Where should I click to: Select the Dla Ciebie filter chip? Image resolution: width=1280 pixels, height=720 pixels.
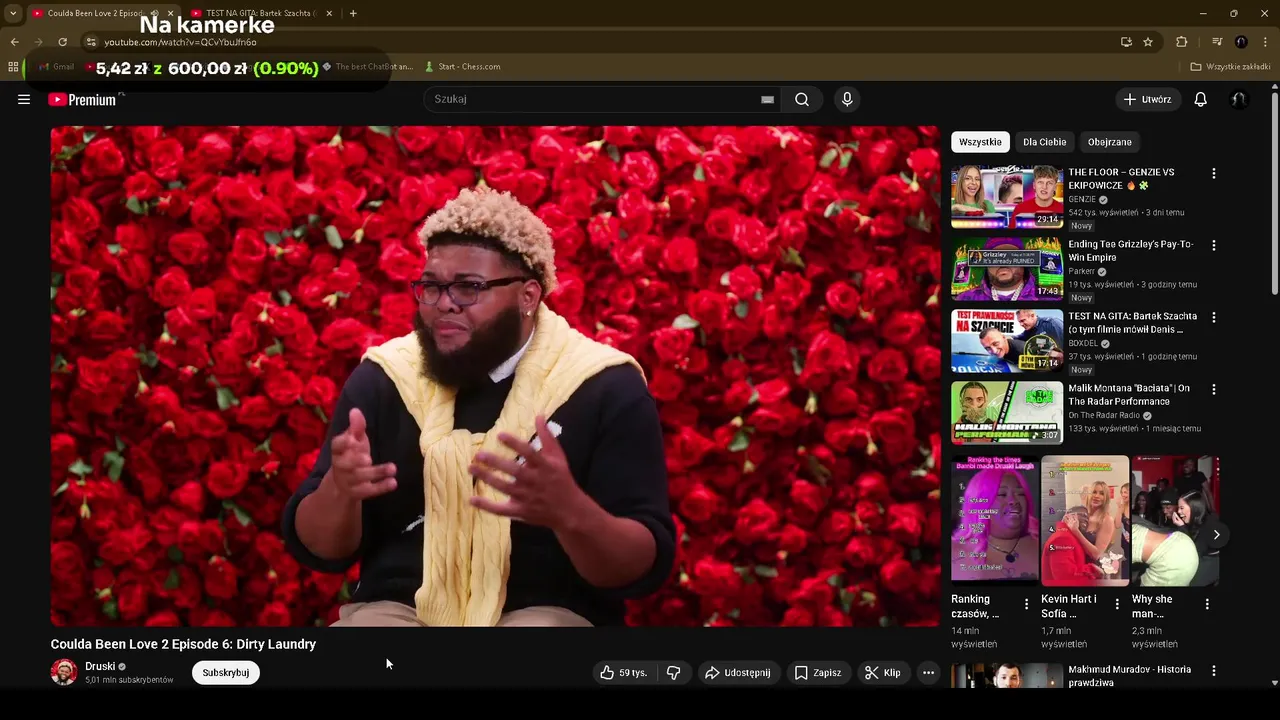coord(1044,142)
